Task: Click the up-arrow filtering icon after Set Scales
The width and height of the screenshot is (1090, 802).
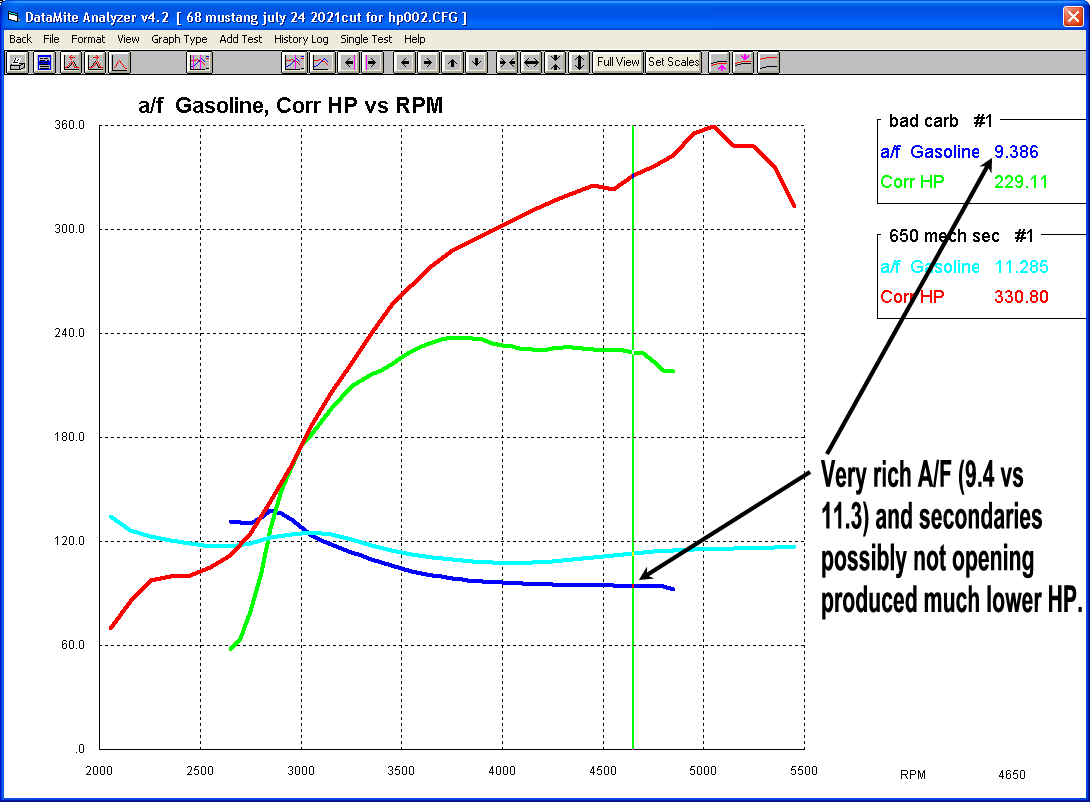Action: (x=719, y=63)
